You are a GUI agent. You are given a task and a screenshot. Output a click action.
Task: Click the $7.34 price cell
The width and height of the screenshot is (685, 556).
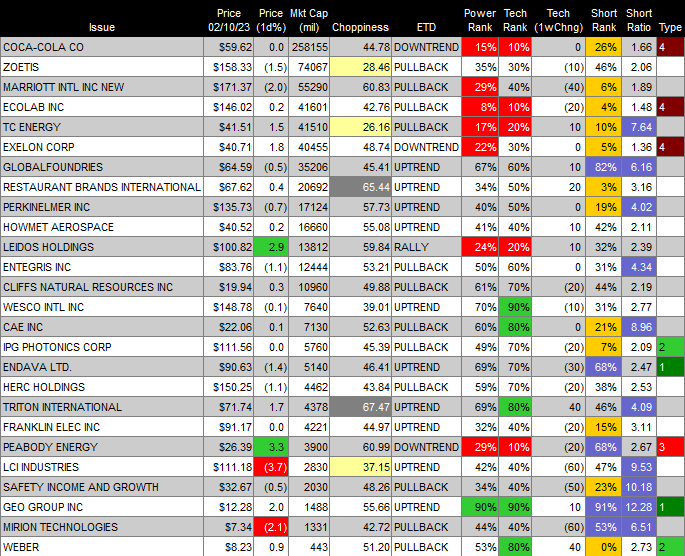[228, 528]
